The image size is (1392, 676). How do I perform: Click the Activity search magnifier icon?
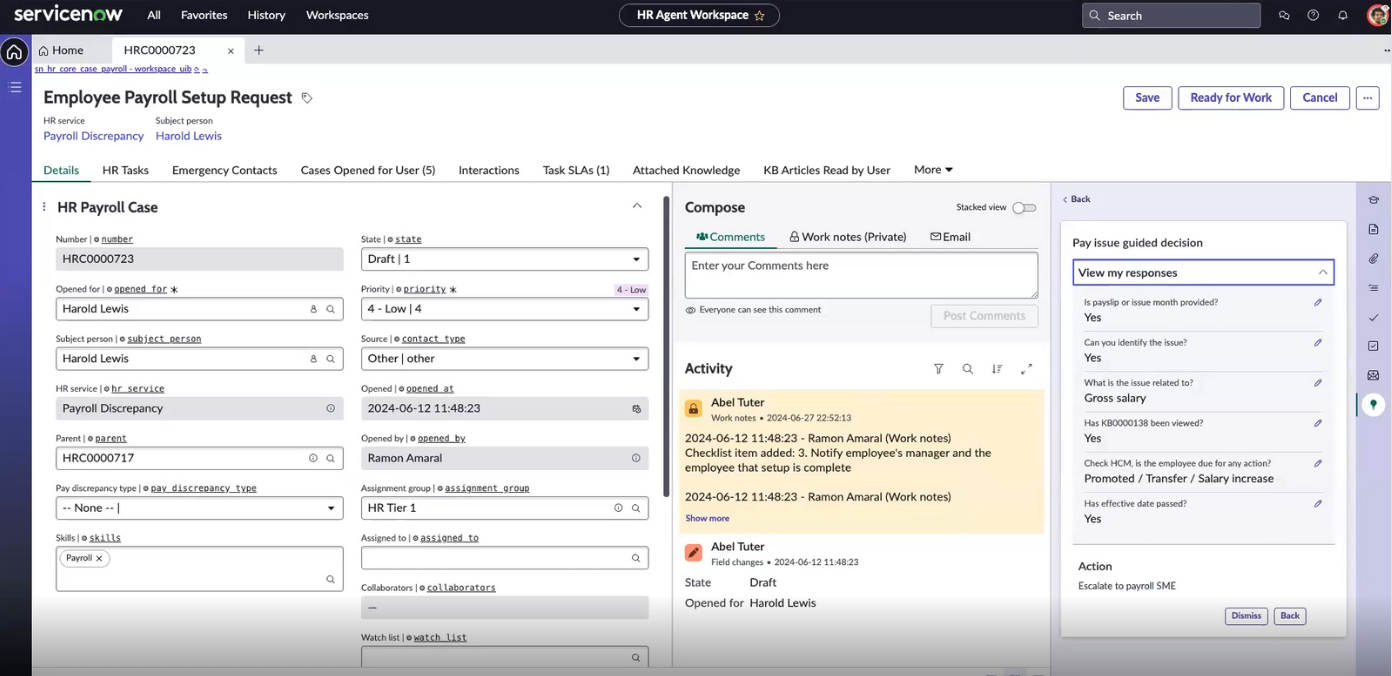(967, 369)
